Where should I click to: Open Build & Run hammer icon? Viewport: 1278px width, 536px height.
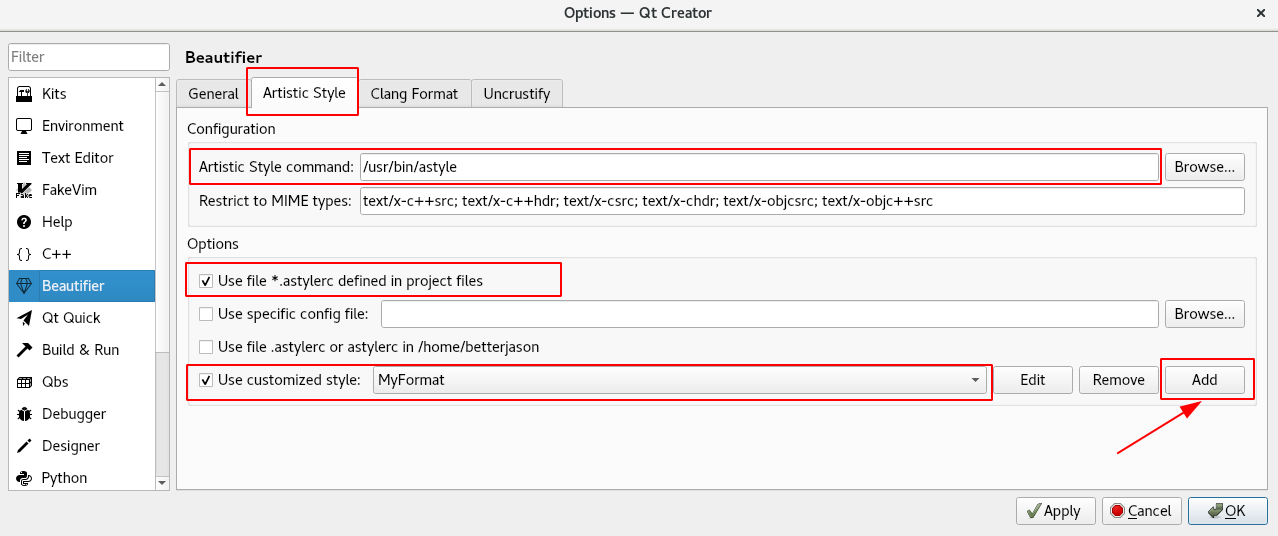[x=25, y=350]
